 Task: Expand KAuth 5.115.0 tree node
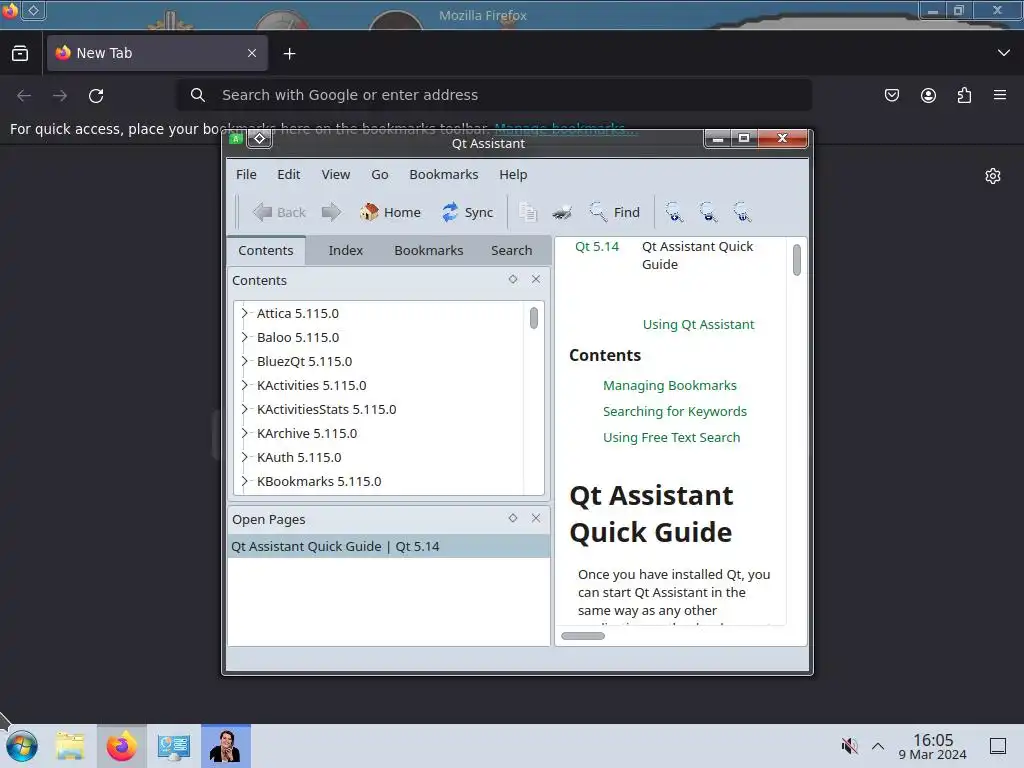coord(245,457)
